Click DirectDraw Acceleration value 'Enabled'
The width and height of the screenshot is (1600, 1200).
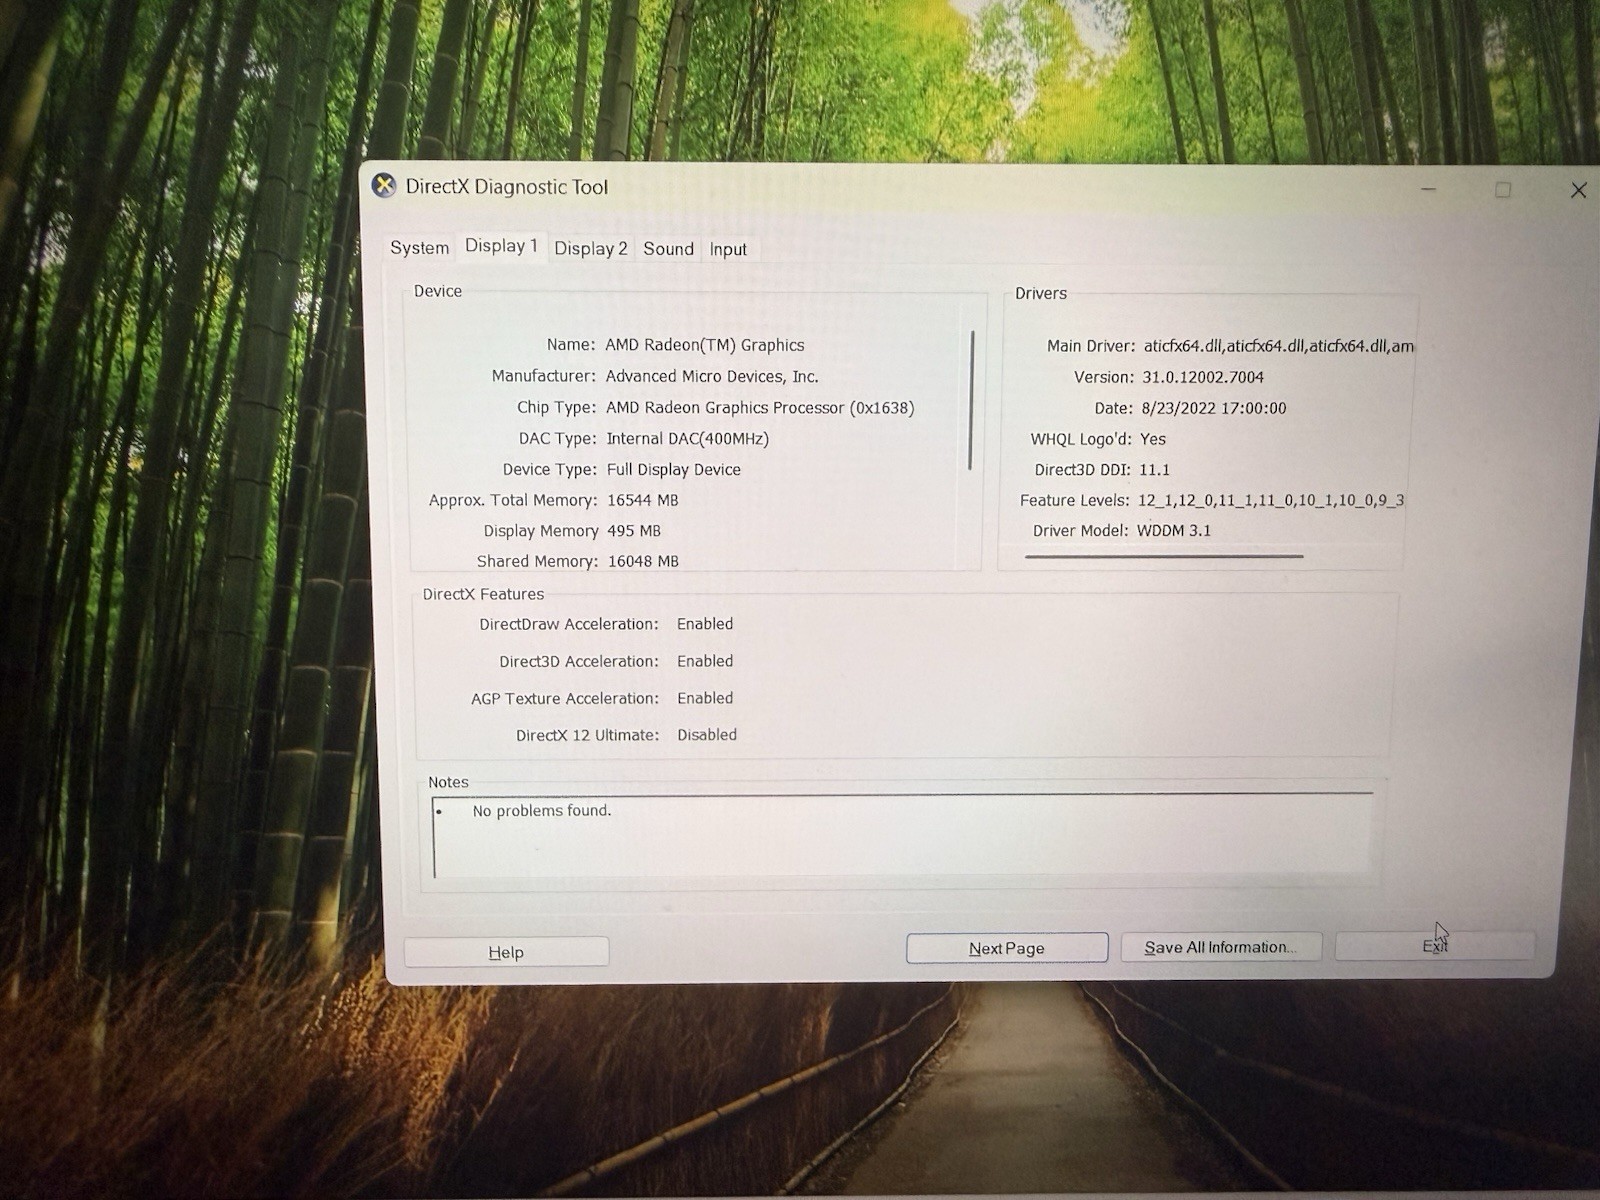pos(705,624)
